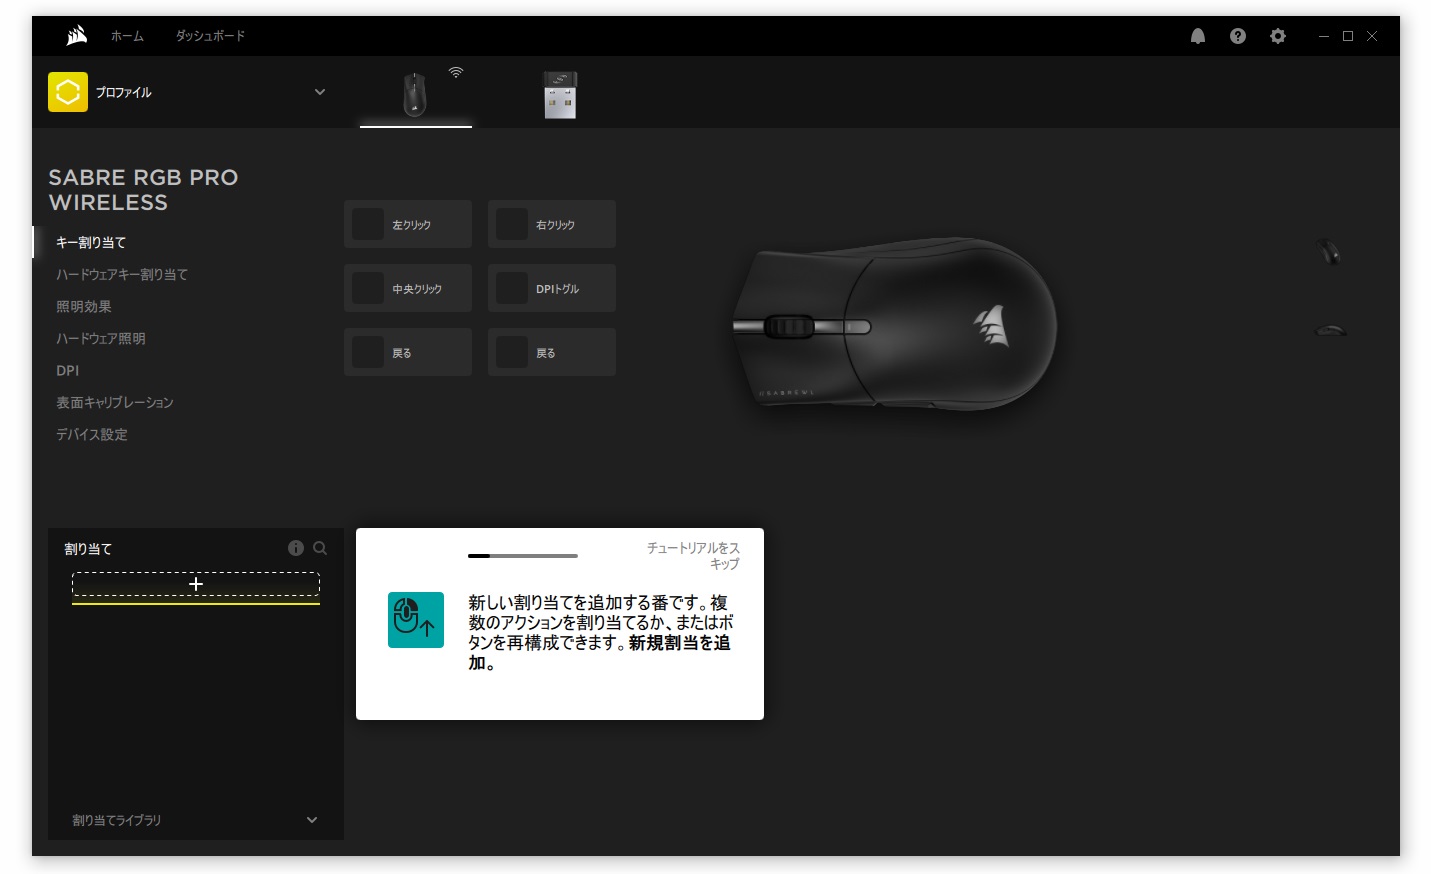
Task: Click the wireless signal icon above mouse
Action: (x=456, y=72)
